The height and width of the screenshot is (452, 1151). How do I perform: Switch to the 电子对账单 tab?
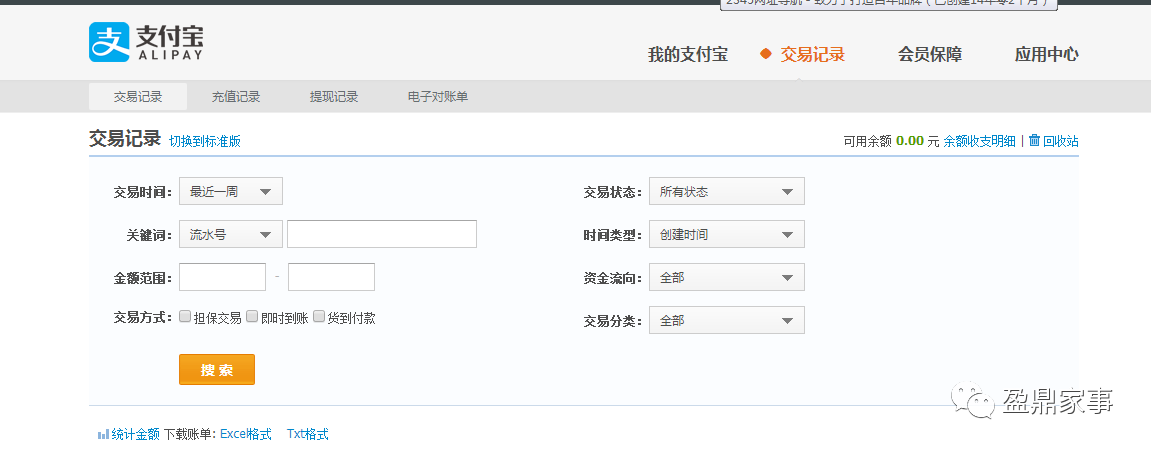click(438, 97)
